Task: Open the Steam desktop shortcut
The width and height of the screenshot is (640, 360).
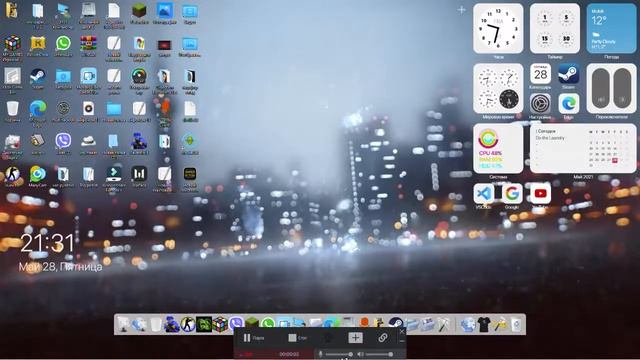Action: pyautogui.click(x=38, y=76)
